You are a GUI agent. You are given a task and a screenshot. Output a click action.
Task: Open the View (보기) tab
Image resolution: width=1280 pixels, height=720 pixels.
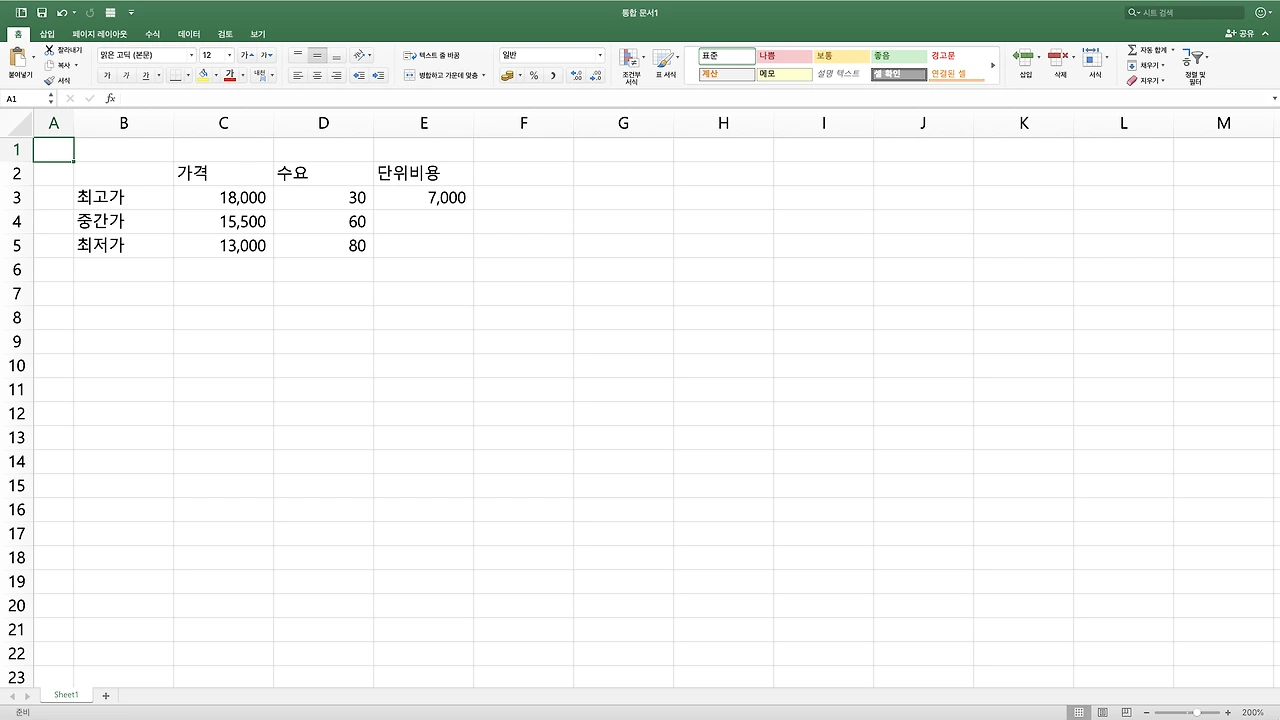click(258, 34)
